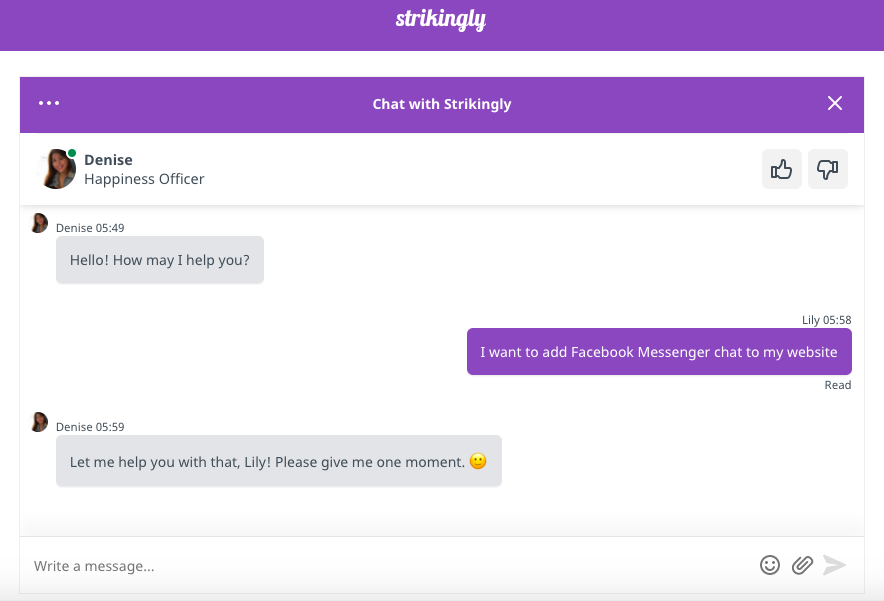Click Denise's profile photo in header
This screenshot has width=884, height=601.
pos(56,169)
